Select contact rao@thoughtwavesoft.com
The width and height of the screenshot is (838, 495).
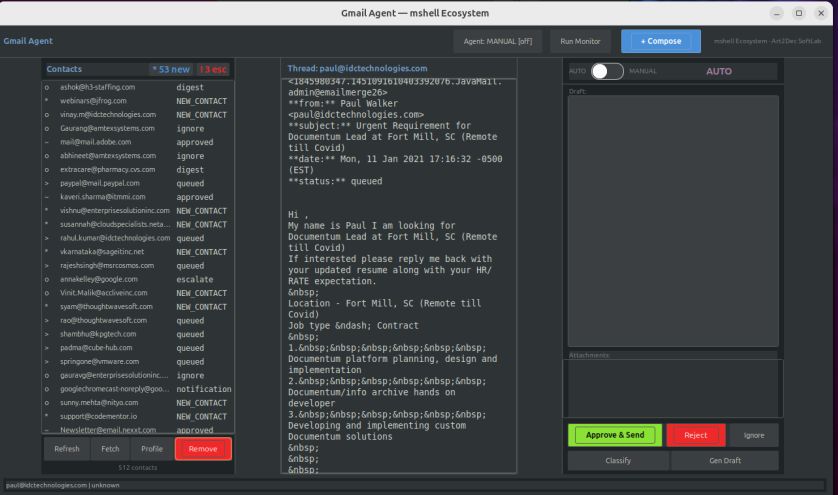[x=138, y=321]
